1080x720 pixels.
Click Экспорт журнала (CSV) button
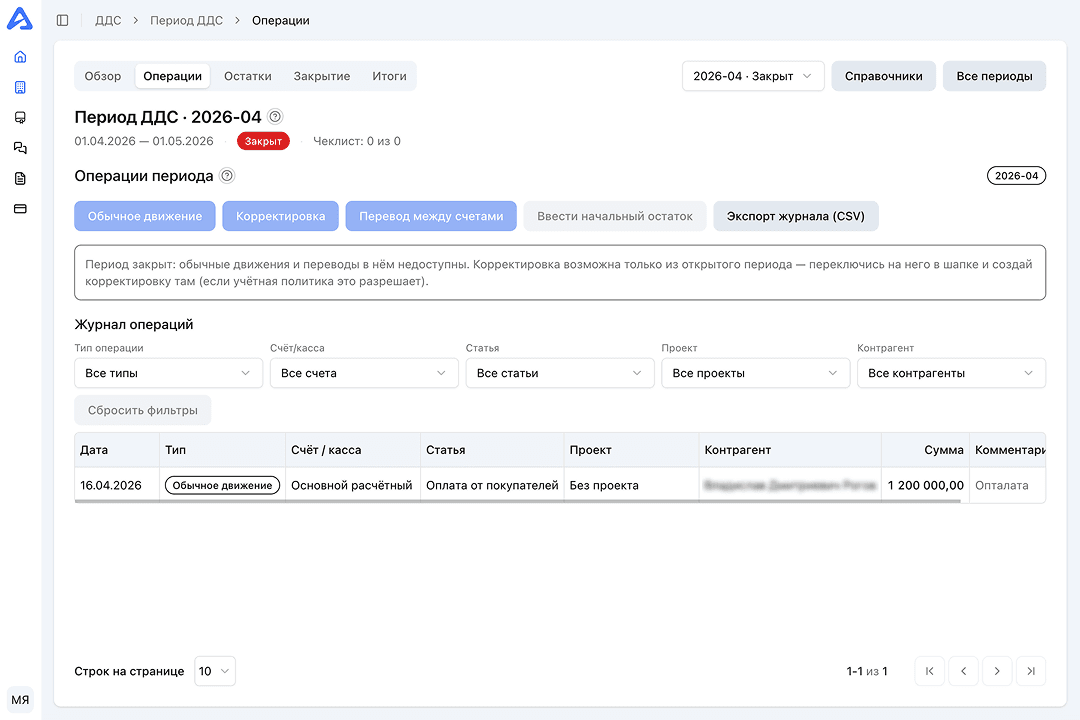tap(796, 216)
